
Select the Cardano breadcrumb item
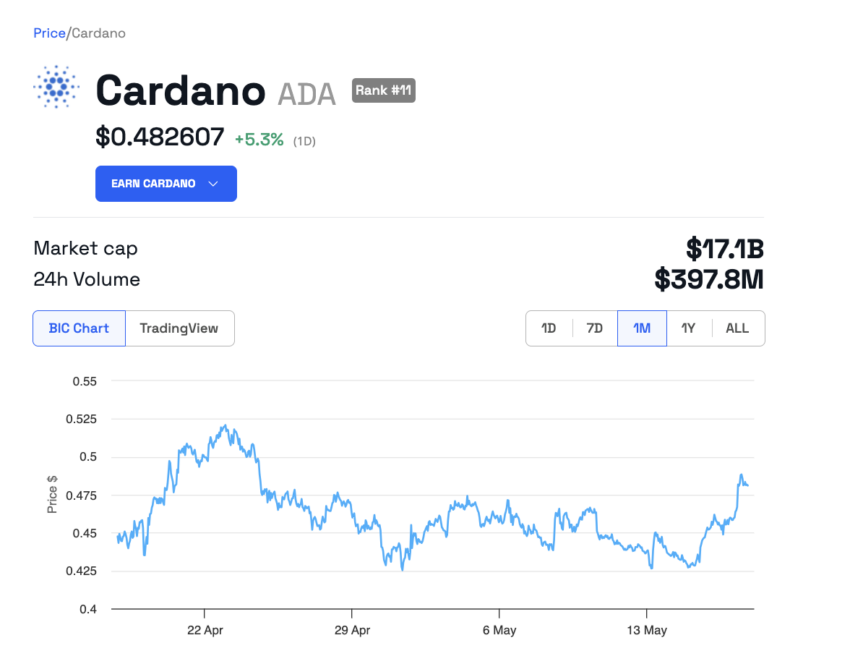100,33
